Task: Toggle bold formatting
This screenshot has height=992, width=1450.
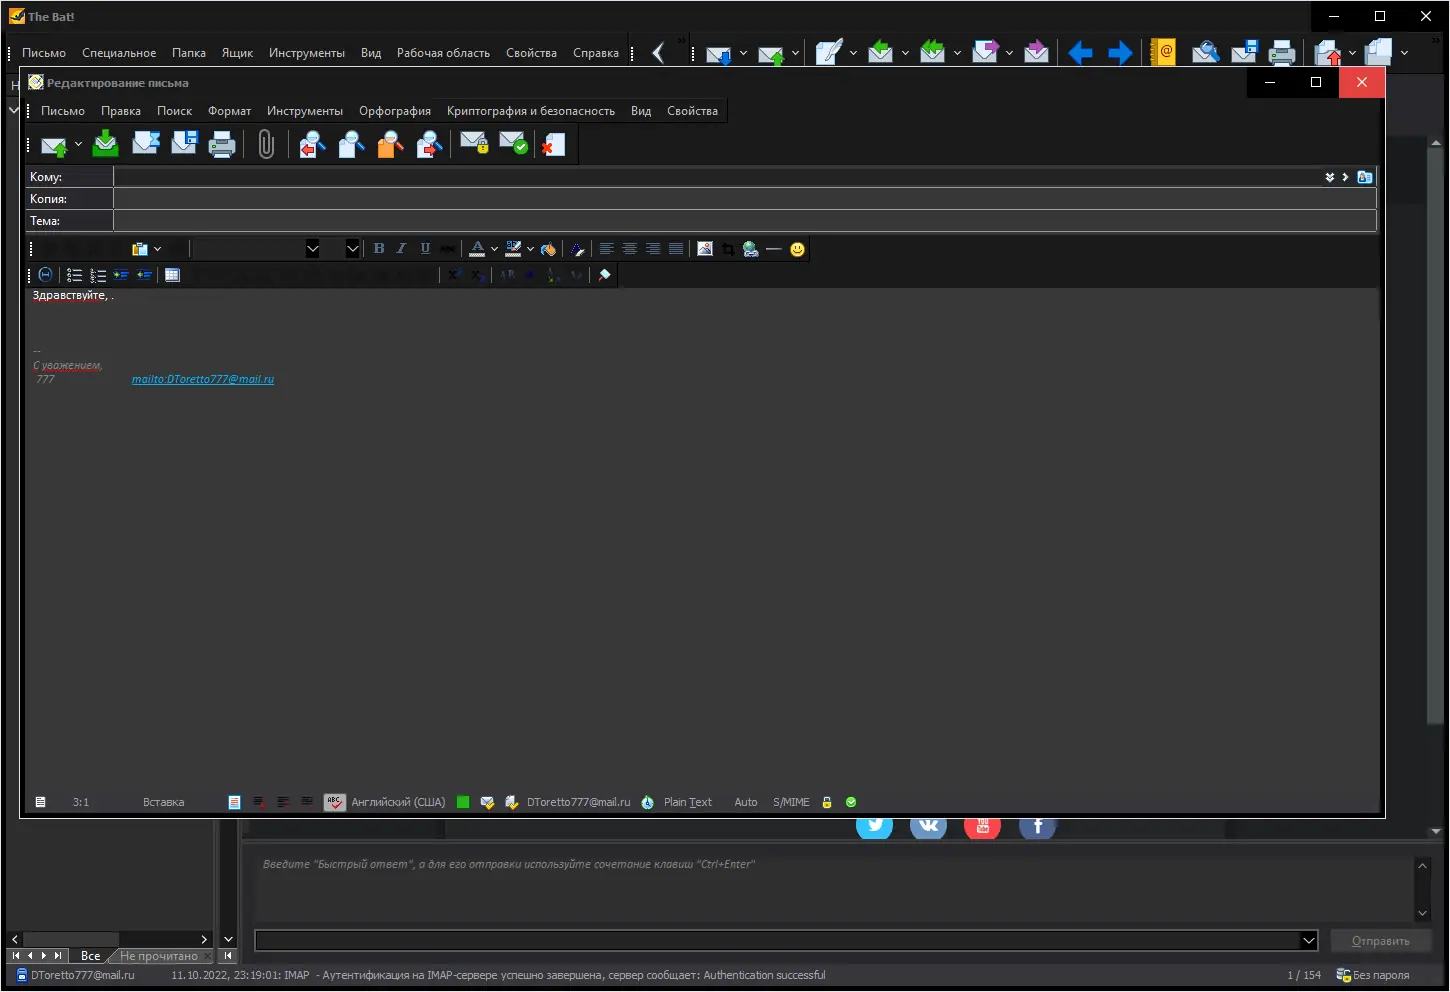Action: [x=379, y=249]
